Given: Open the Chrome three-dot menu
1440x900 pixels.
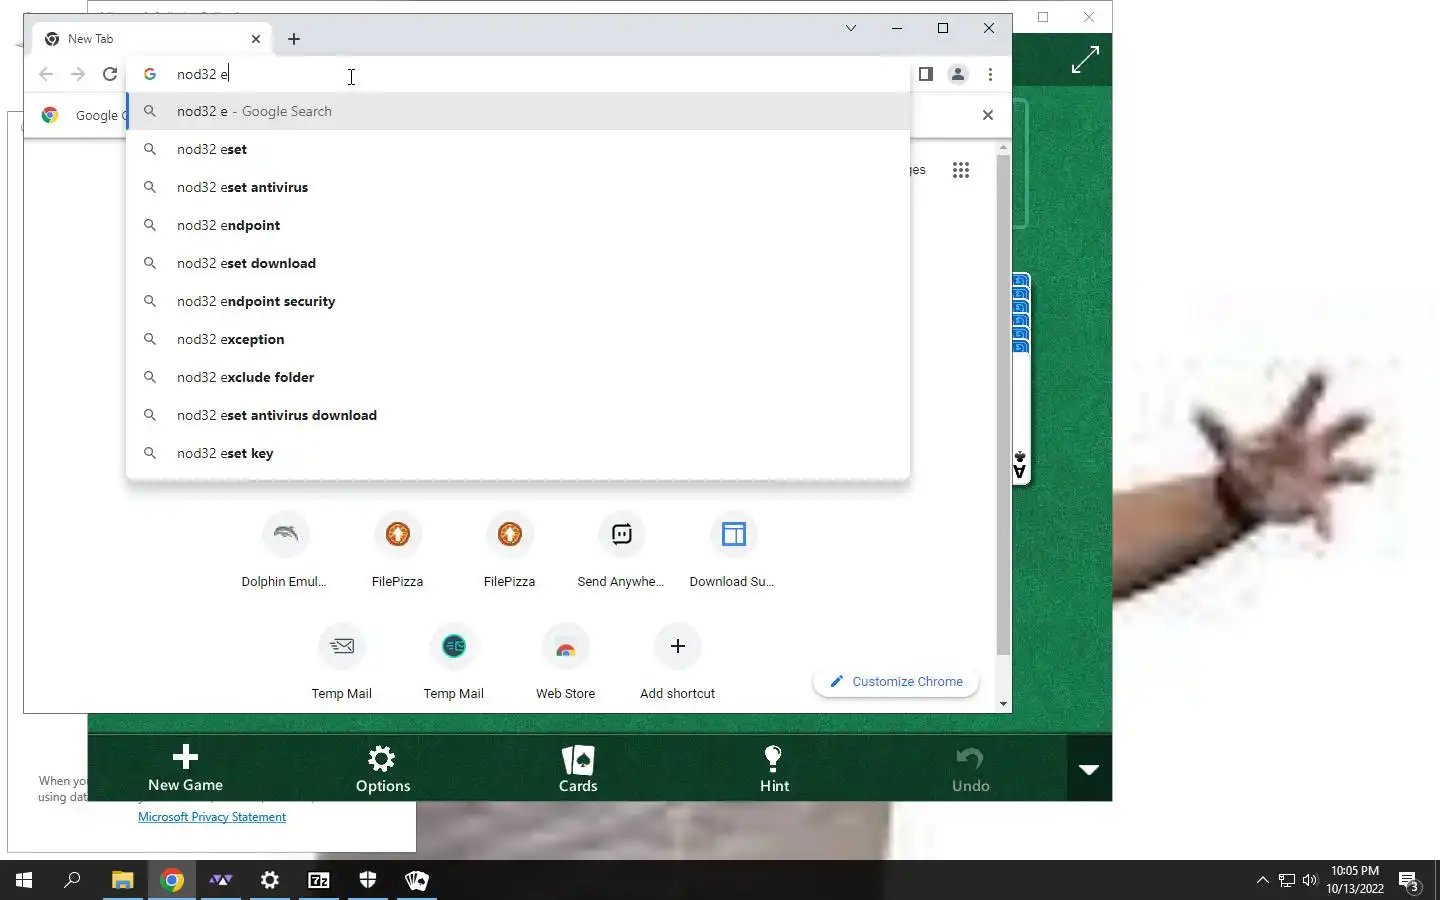Looking at the screenshot, I should [x=990, y=74].
